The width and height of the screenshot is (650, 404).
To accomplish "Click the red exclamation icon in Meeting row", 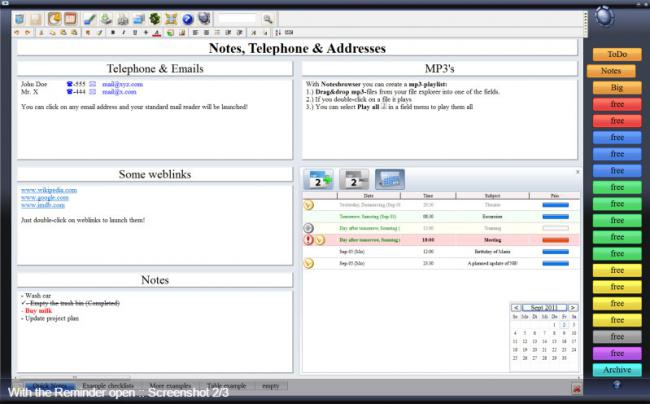I will (308, 239).
